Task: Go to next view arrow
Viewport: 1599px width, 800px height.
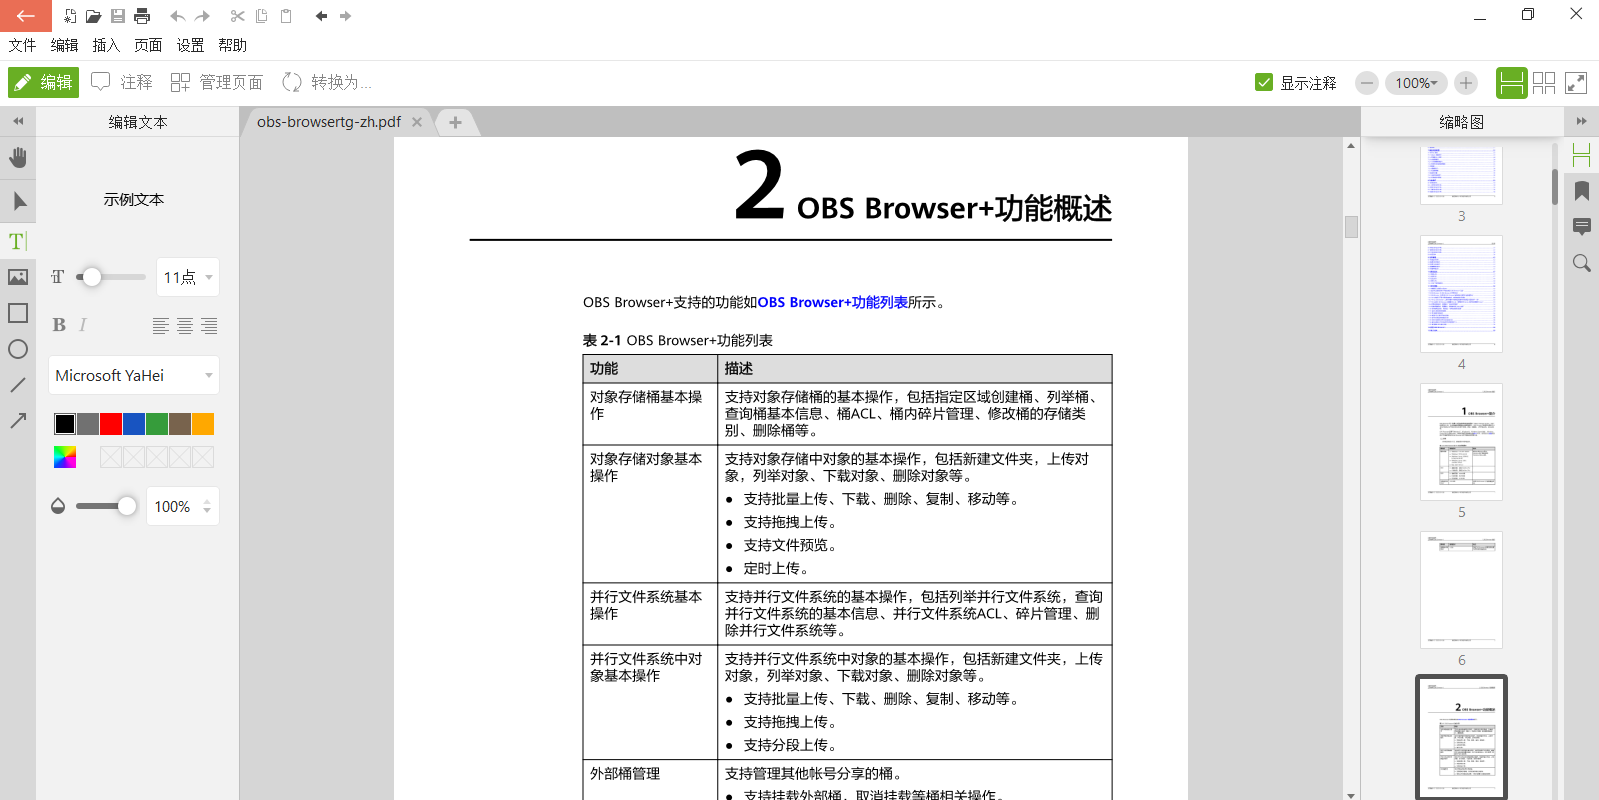Action: click(x=346, y=16)
